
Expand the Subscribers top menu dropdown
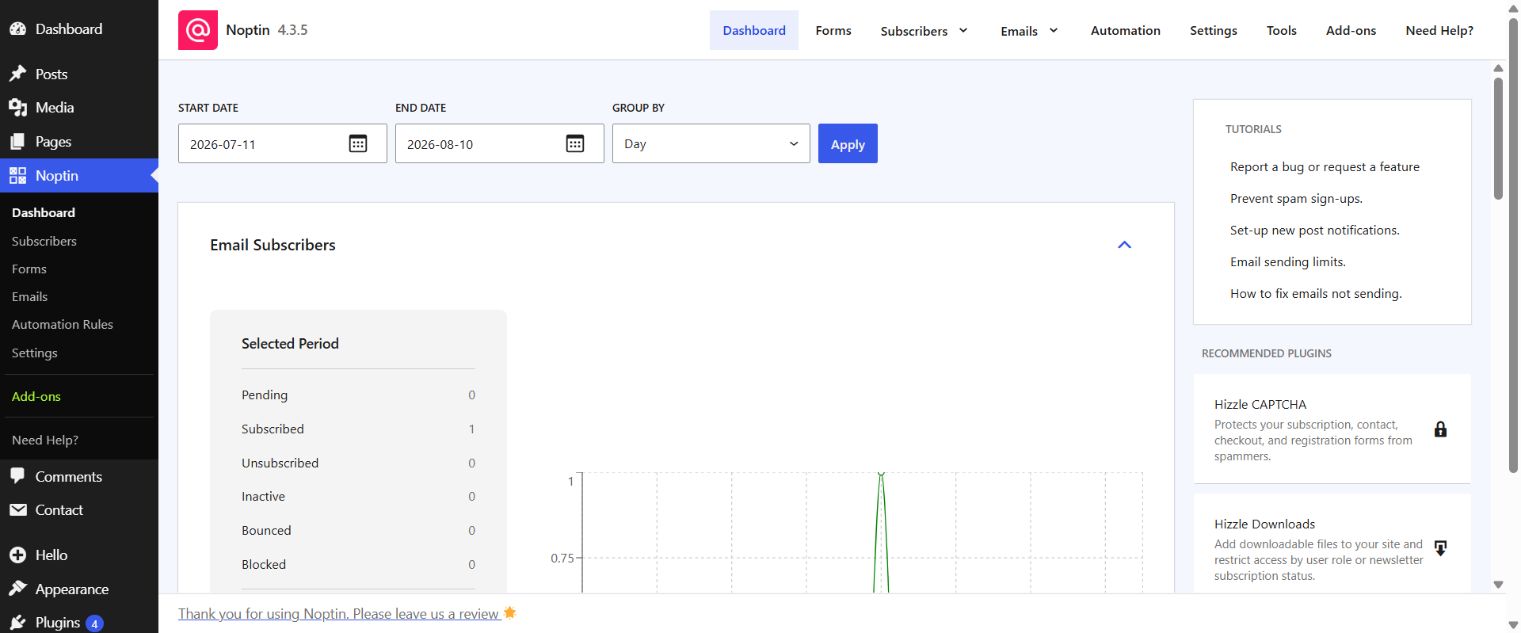[x=964, y=30]
